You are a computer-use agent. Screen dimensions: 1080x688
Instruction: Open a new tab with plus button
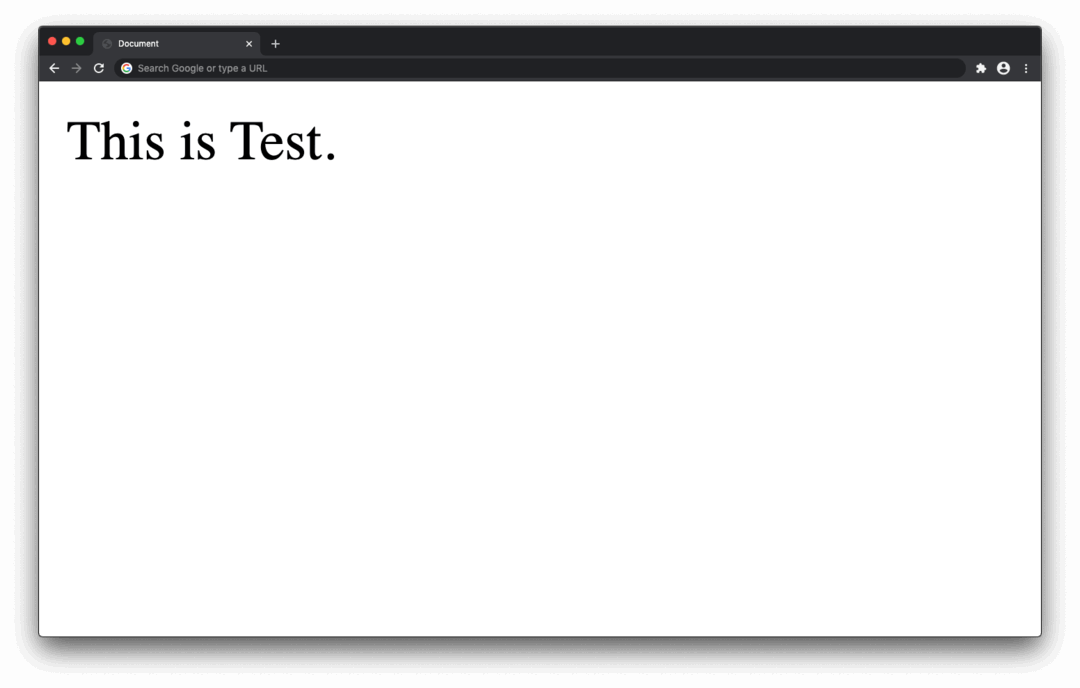276,43
